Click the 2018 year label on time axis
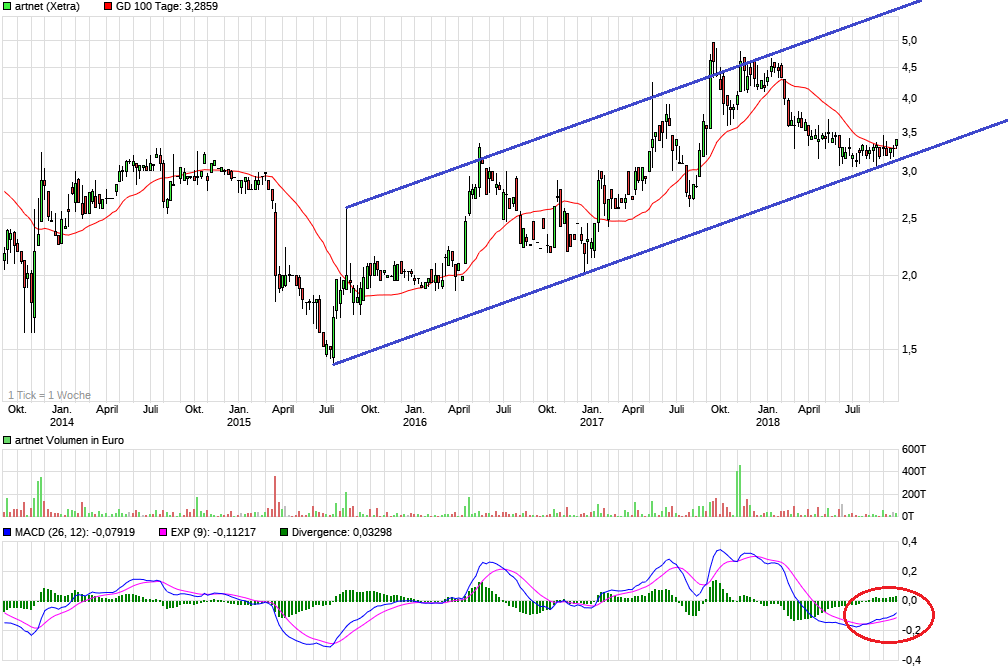The width and height of the screenshot is (1008, 670). click(x=767, y=422)
